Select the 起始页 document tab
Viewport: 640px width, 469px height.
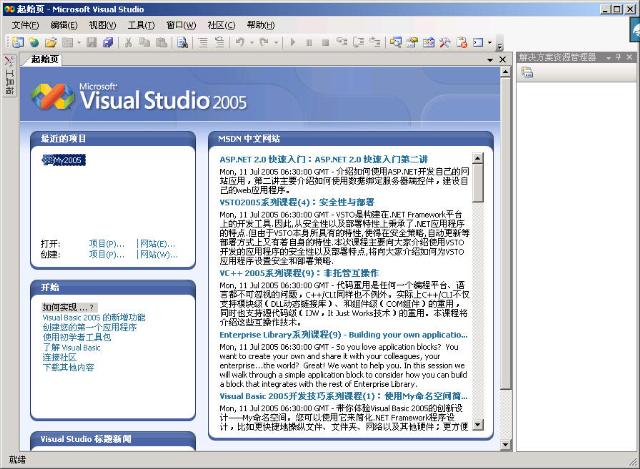click(45, 59)
